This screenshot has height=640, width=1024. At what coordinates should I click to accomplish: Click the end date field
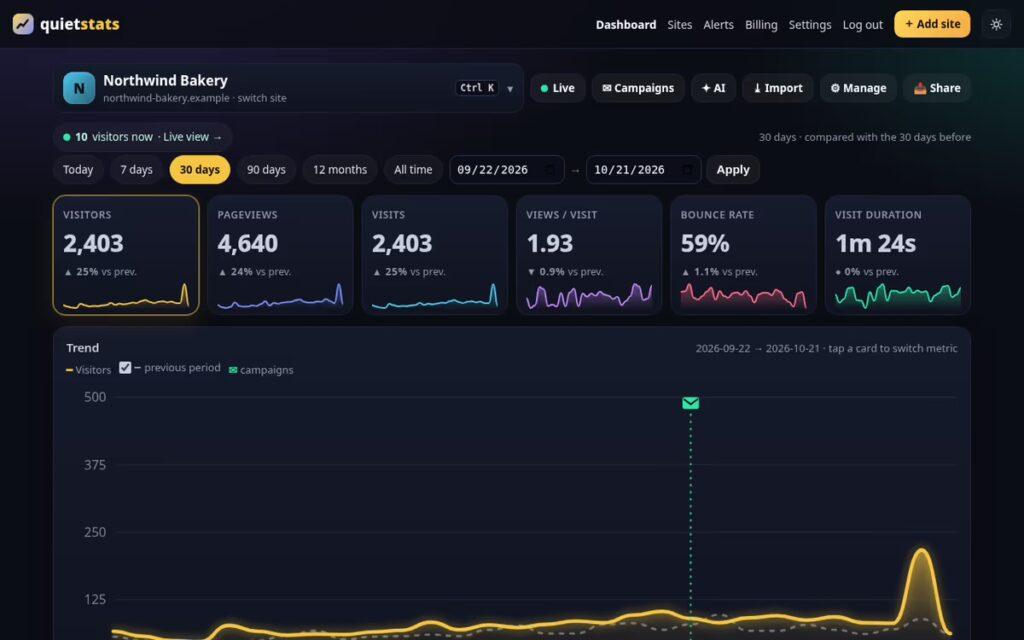pos(643,170)
